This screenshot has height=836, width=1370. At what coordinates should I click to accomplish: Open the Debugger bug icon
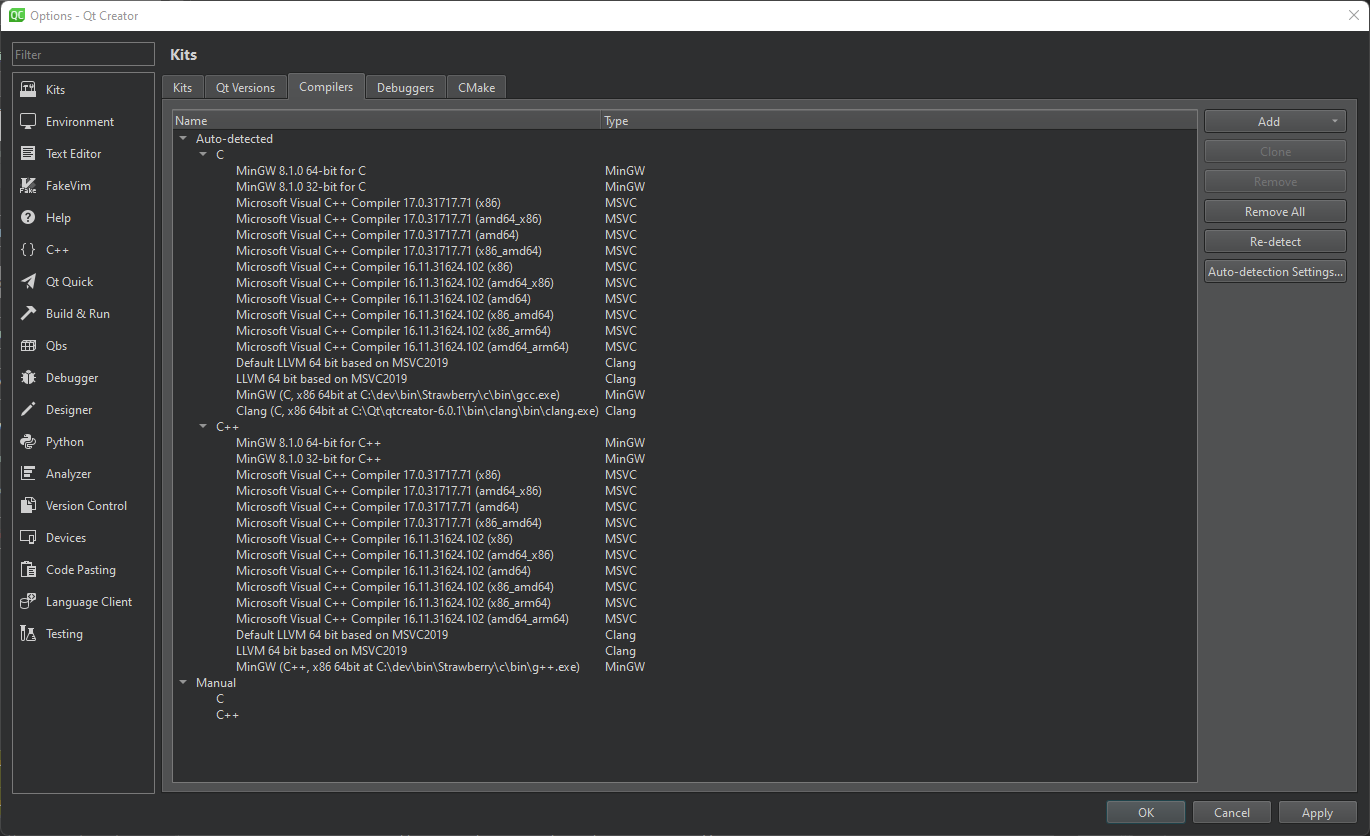(28, 377)
